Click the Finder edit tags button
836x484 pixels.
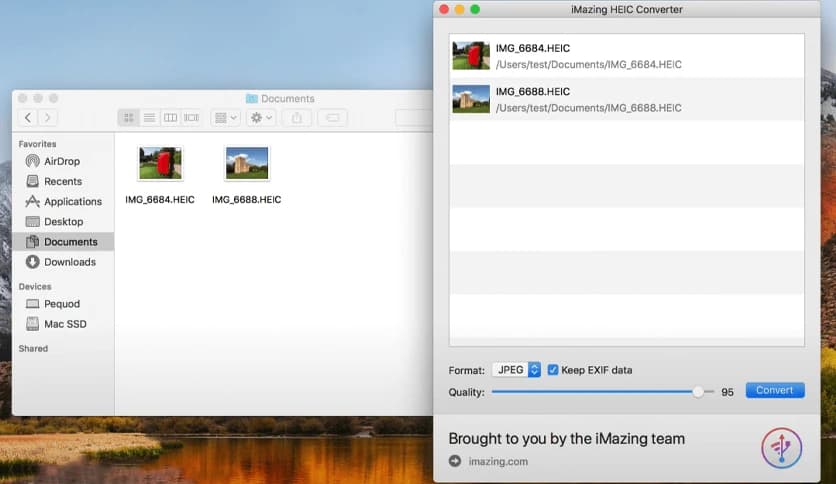pos(333,117)
